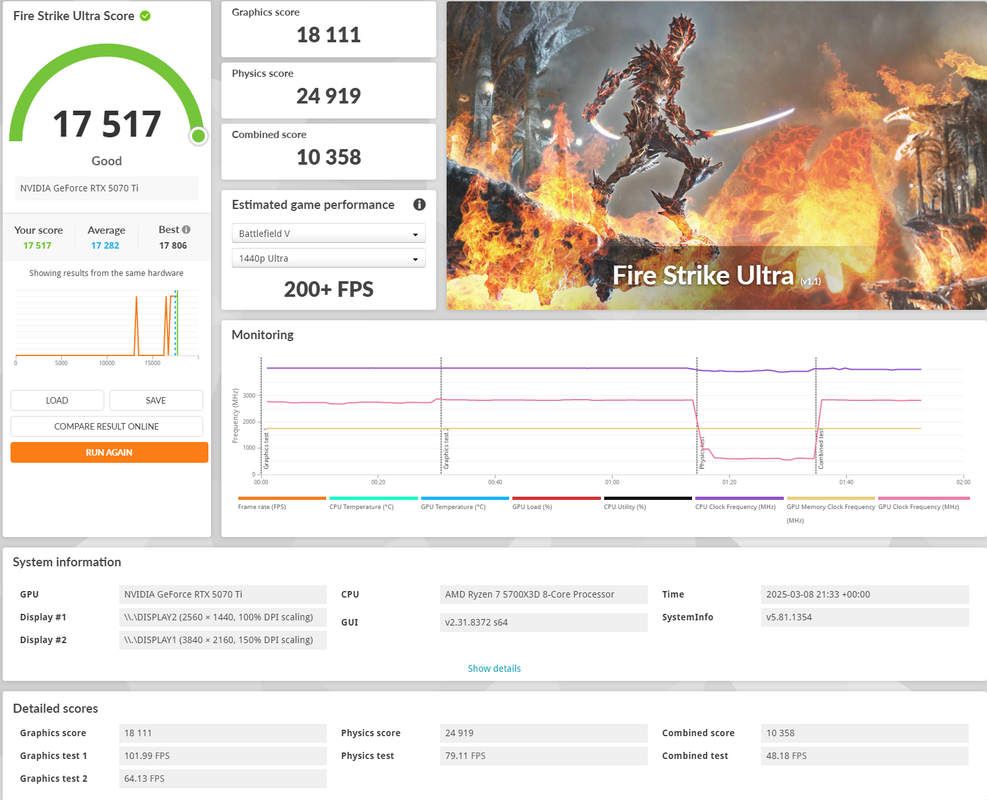Screen dimensions: 987x800
Task: Click the Time value 2025-03-08 21:33
Action: click(865, 594)
